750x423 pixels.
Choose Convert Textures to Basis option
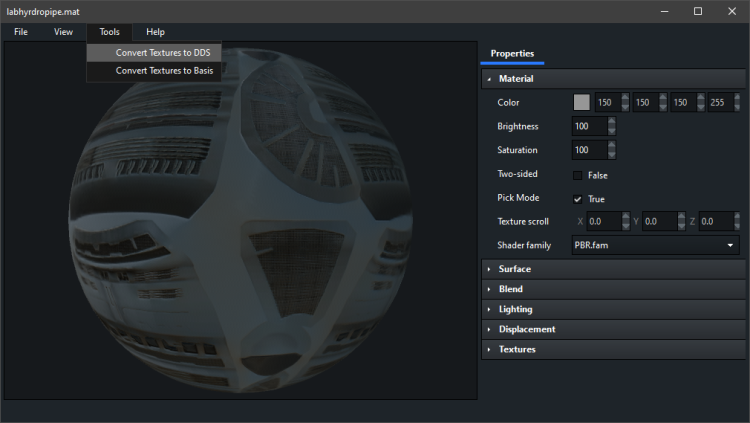click(x=164, y=71)
